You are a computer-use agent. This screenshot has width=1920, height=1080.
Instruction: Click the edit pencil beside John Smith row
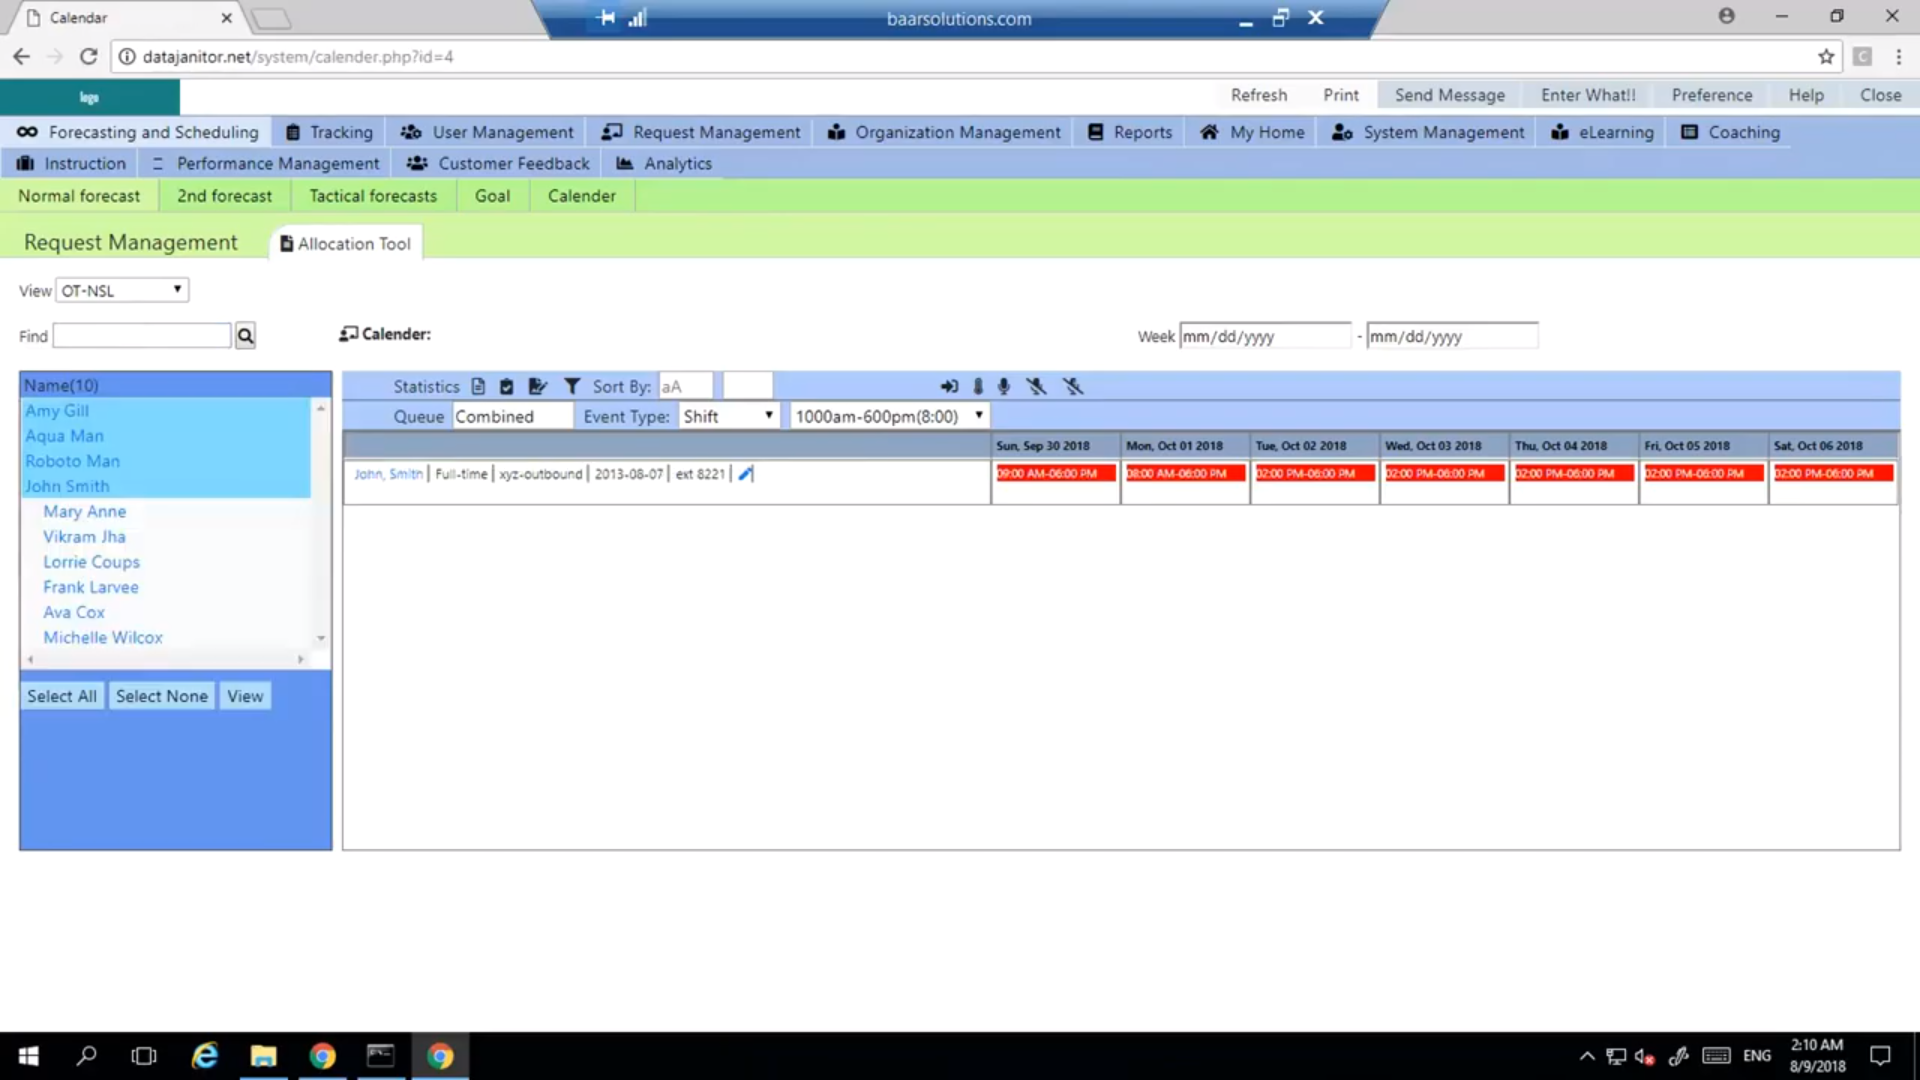(x=745, y=474)
